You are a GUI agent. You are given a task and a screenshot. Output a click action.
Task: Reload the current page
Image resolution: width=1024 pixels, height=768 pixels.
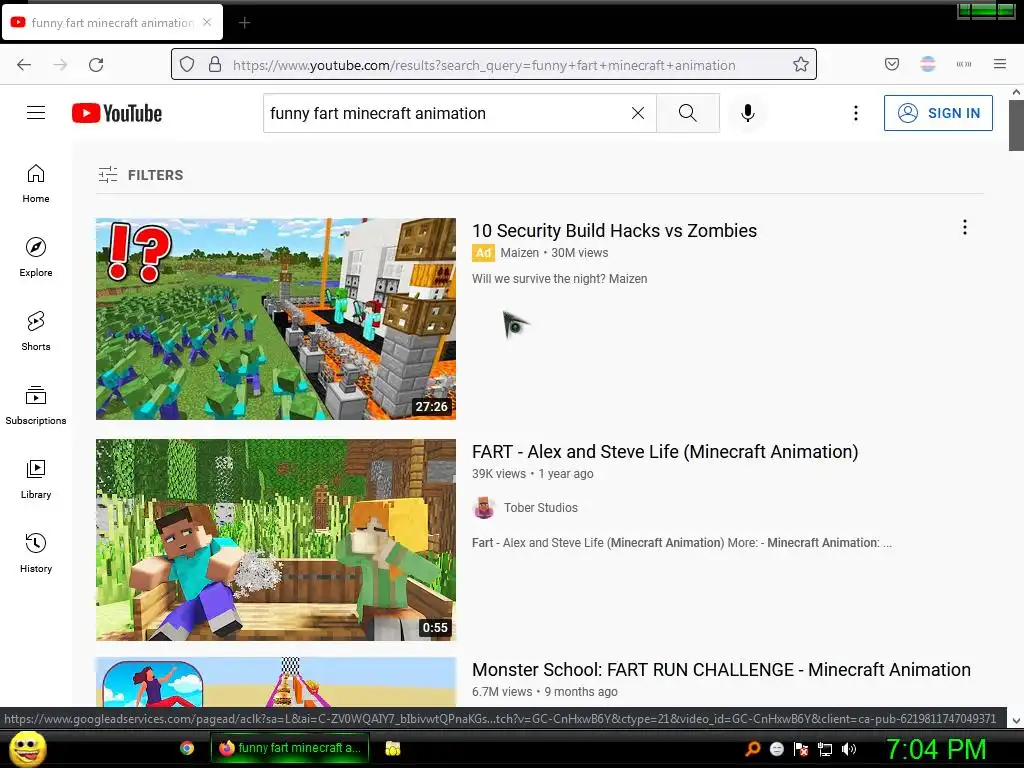click(x=96, y=65)
